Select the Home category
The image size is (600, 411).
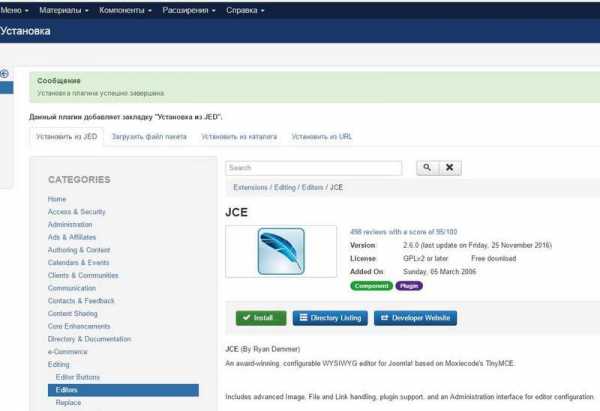coord(57,199)
